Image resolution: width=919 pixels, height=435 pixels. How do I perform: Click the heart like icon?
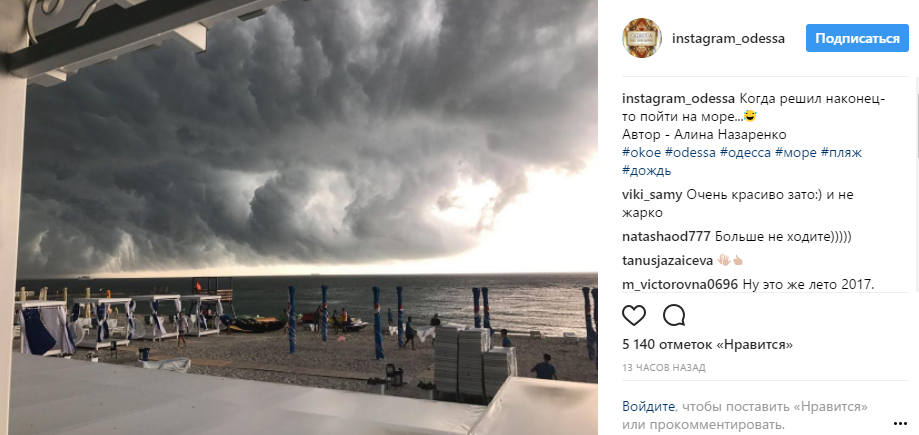tap(634, 315)
